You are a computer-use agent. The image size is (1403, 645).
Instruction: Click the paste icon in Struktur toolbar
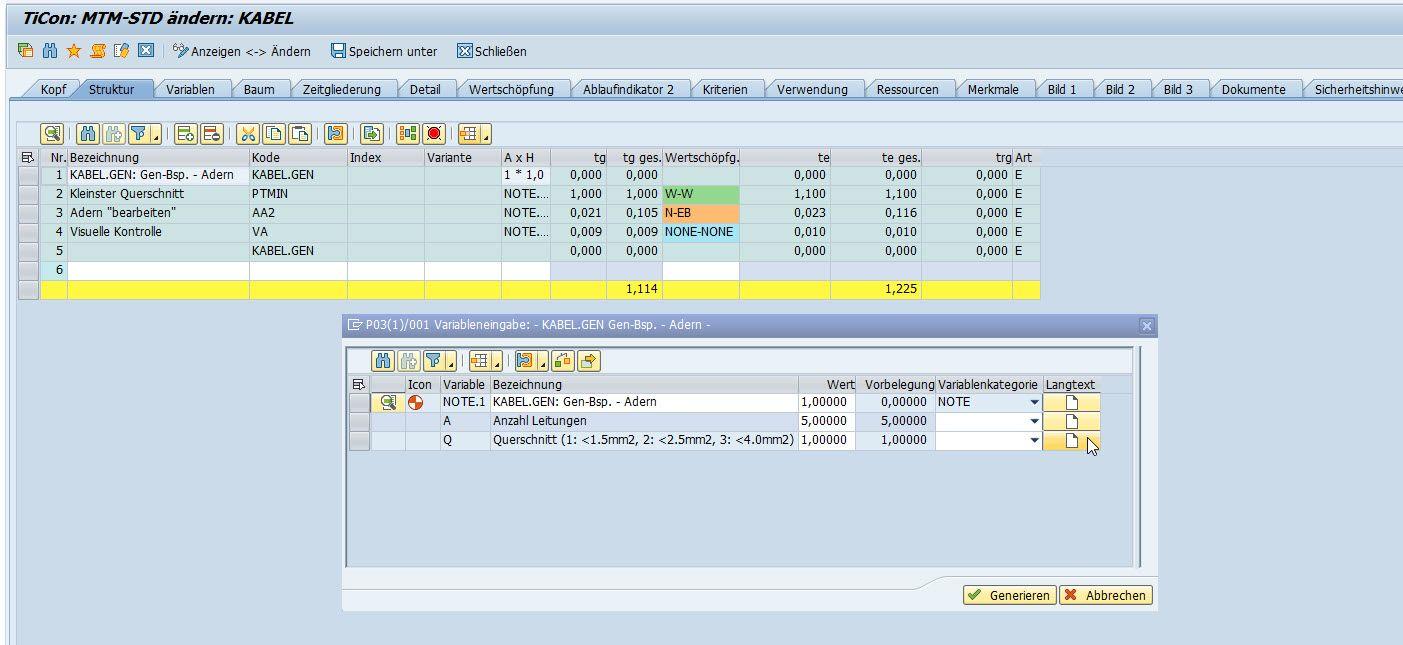point(299,133)
